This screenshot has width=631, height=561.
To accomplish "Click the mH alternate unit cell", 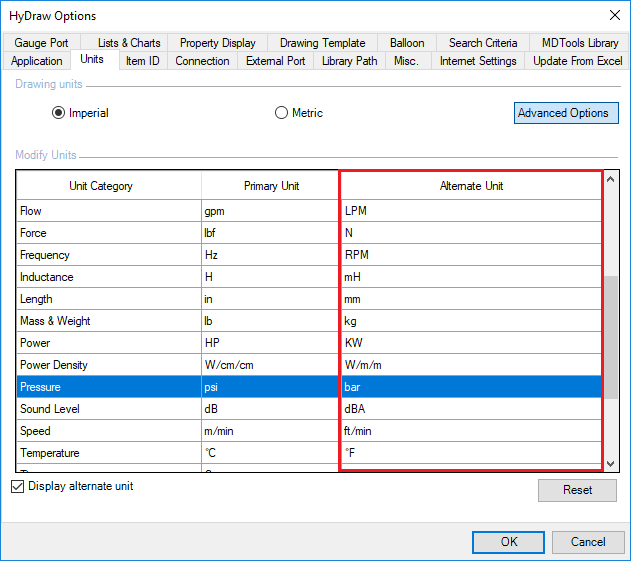I will 471,277.
